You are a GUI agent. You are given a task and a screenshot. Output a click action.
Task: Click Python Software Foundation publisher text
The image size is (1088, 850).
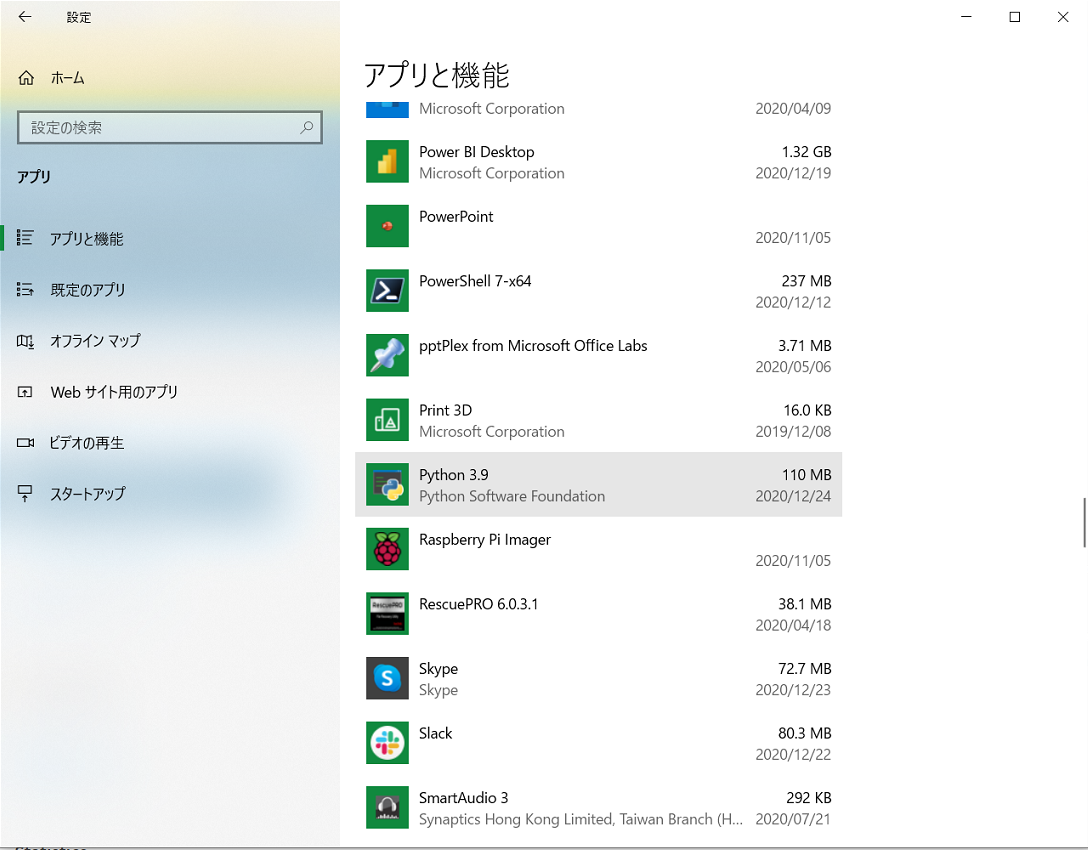512,496
